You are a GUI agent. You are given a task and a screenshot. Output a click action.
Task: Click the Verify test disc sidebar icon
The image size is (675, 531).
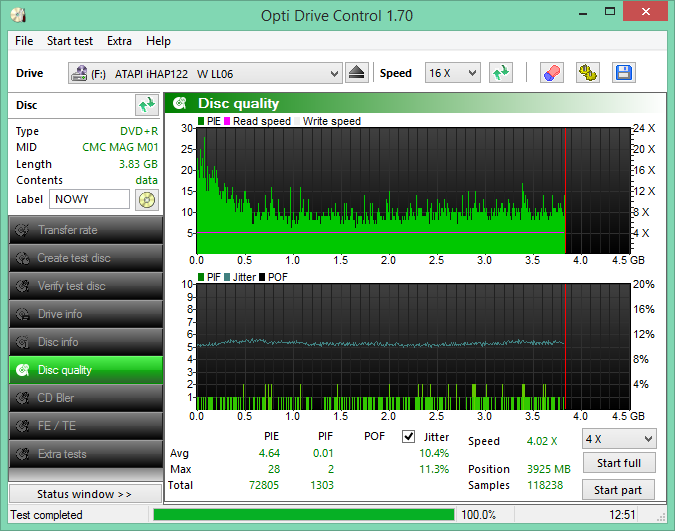(22, 286)
